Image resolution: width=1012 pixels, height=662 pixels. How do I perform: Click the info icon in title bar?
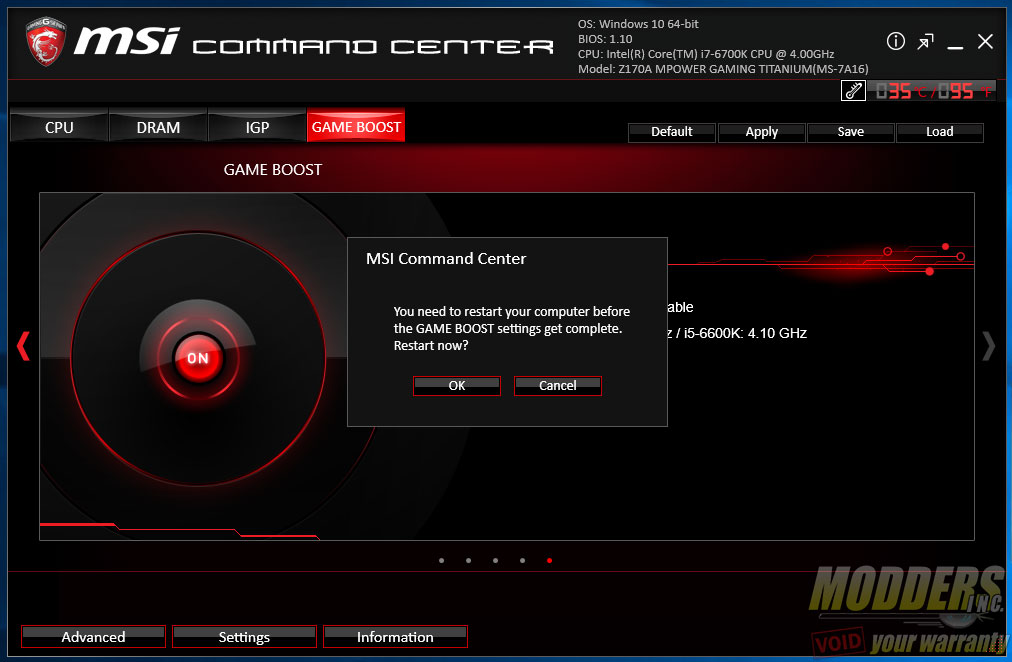tap(896, 41)
